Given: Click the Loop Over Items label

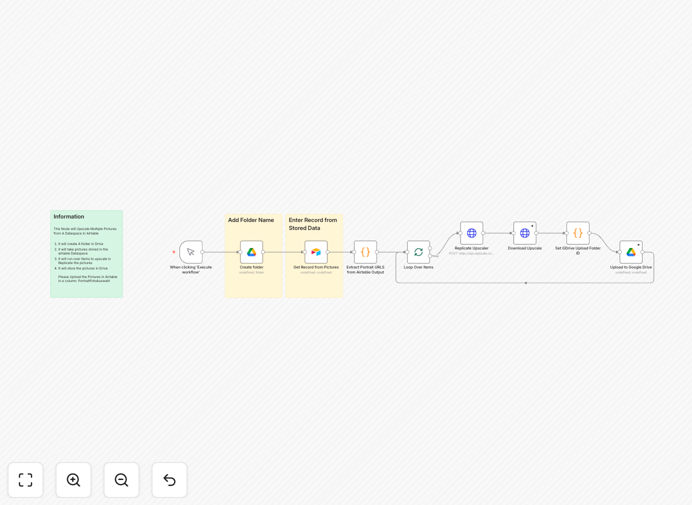Looking at the screenshot, I should coord(418,268).
